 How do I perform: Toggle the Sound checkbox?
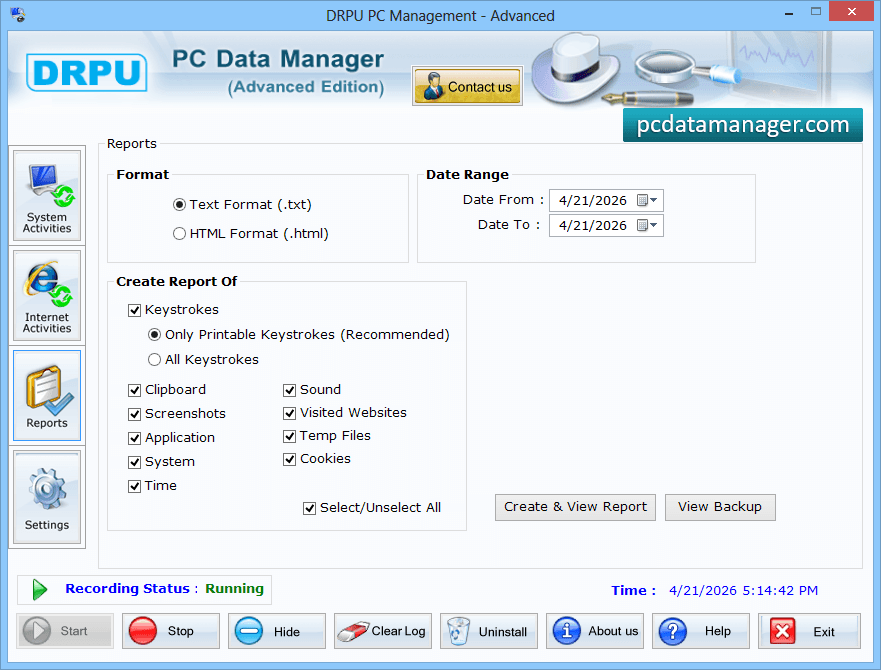coord(289,390)
